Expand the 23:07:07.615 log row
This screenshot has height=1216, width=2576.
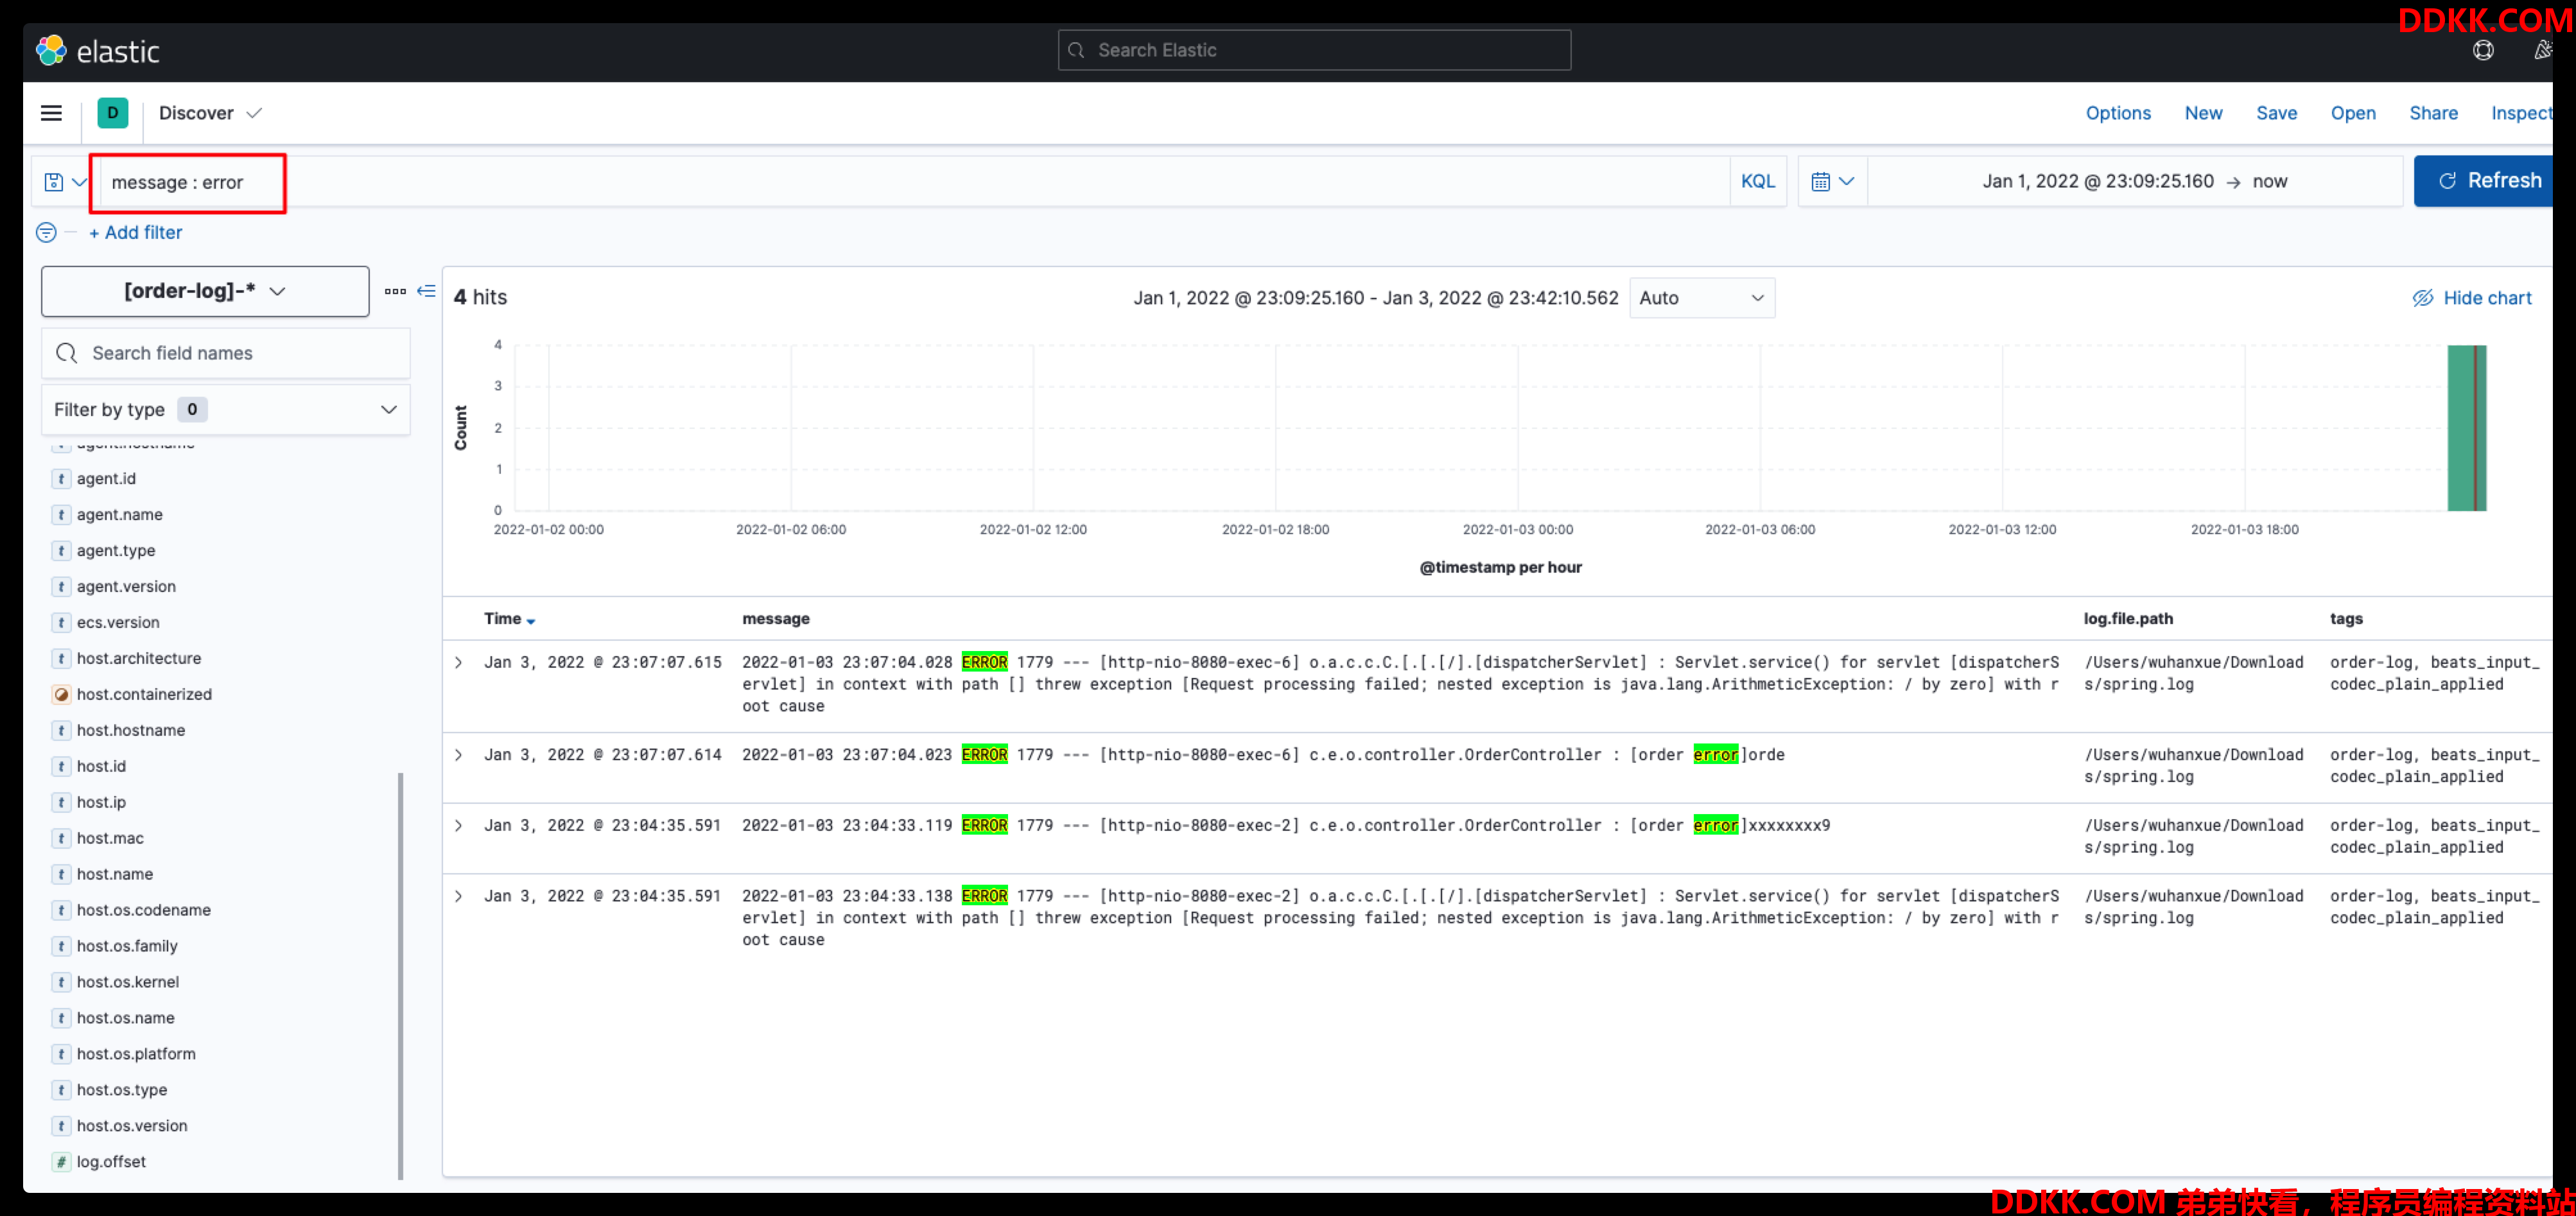pos(458,662)
